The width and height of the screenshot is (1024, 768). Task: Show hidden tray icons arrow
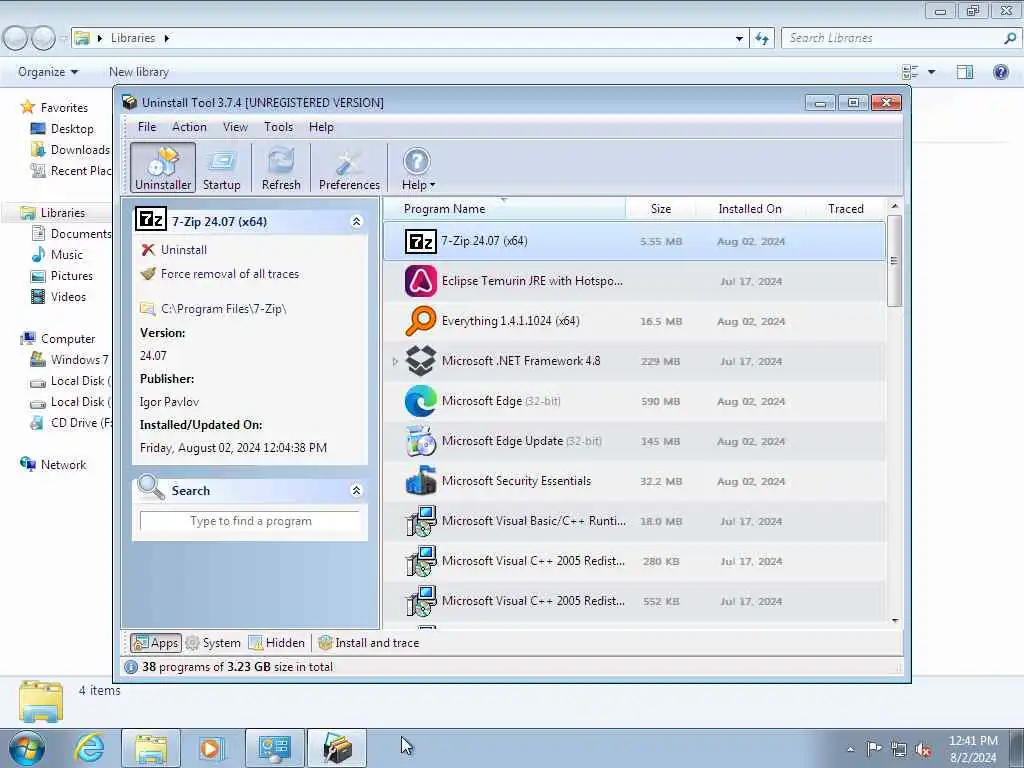[850, 749]
